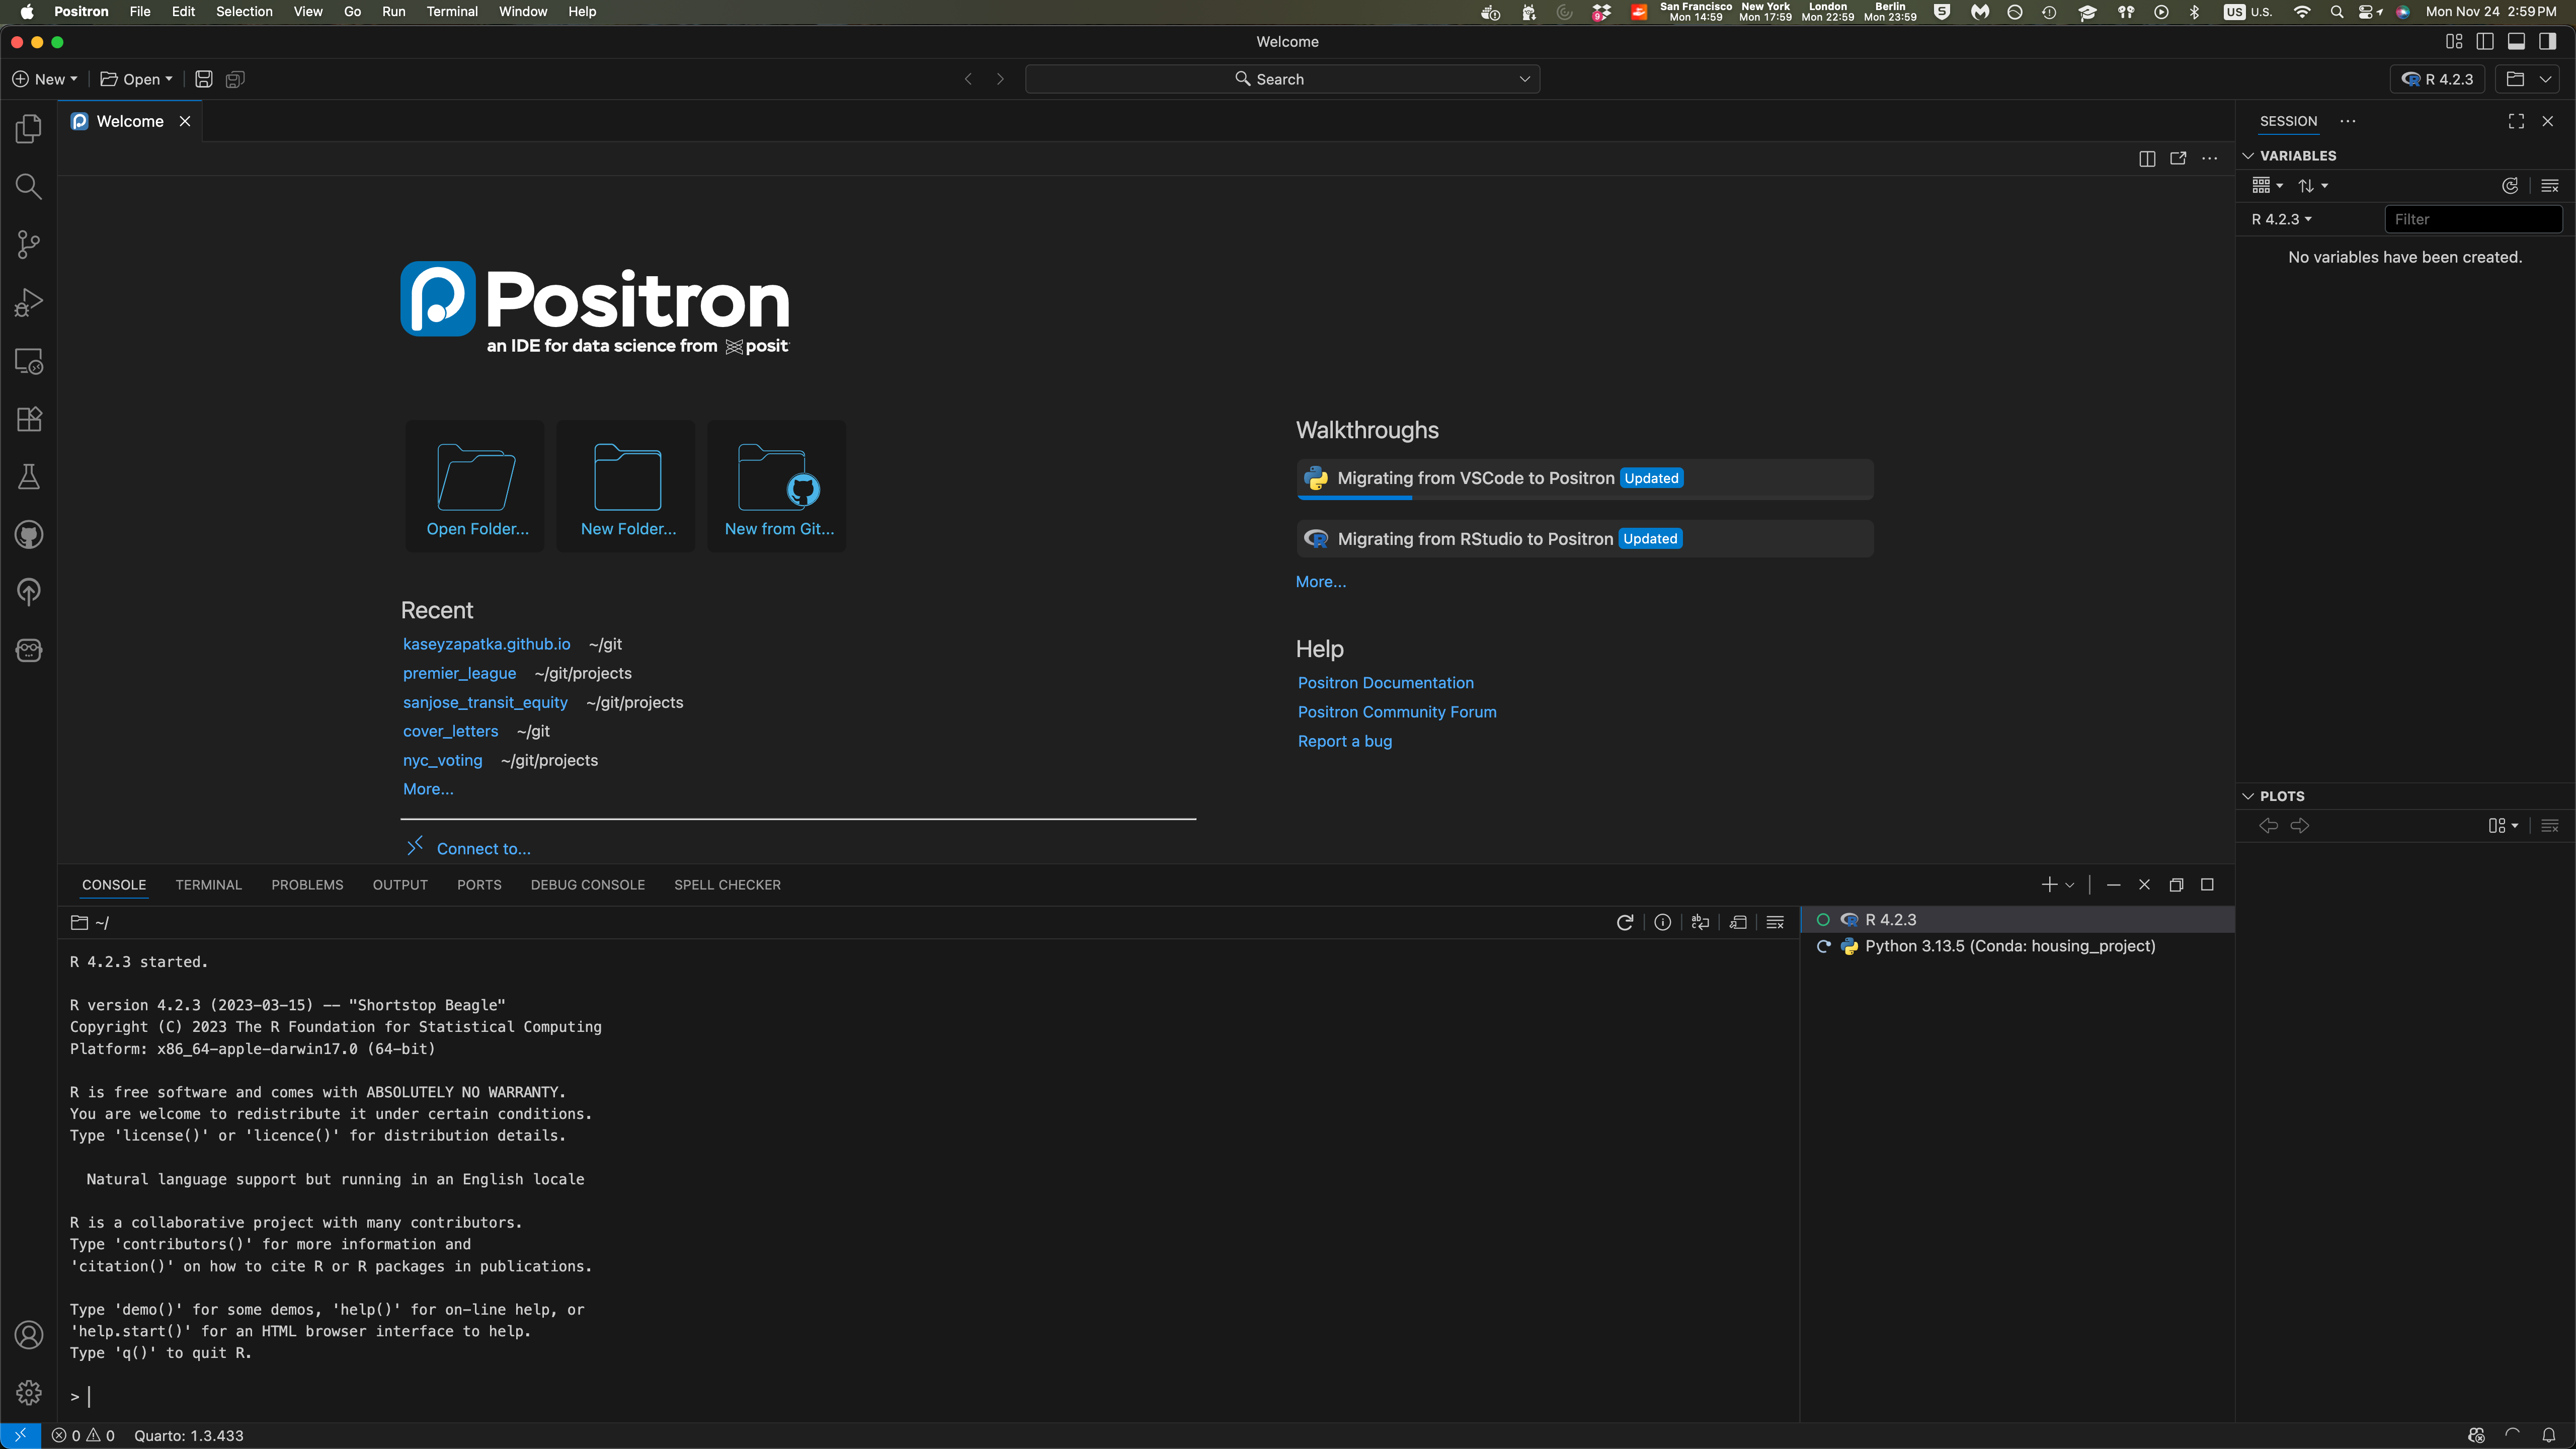
Task: Open the Source Control sidebar icon
Action: click(x=28, y=243)
